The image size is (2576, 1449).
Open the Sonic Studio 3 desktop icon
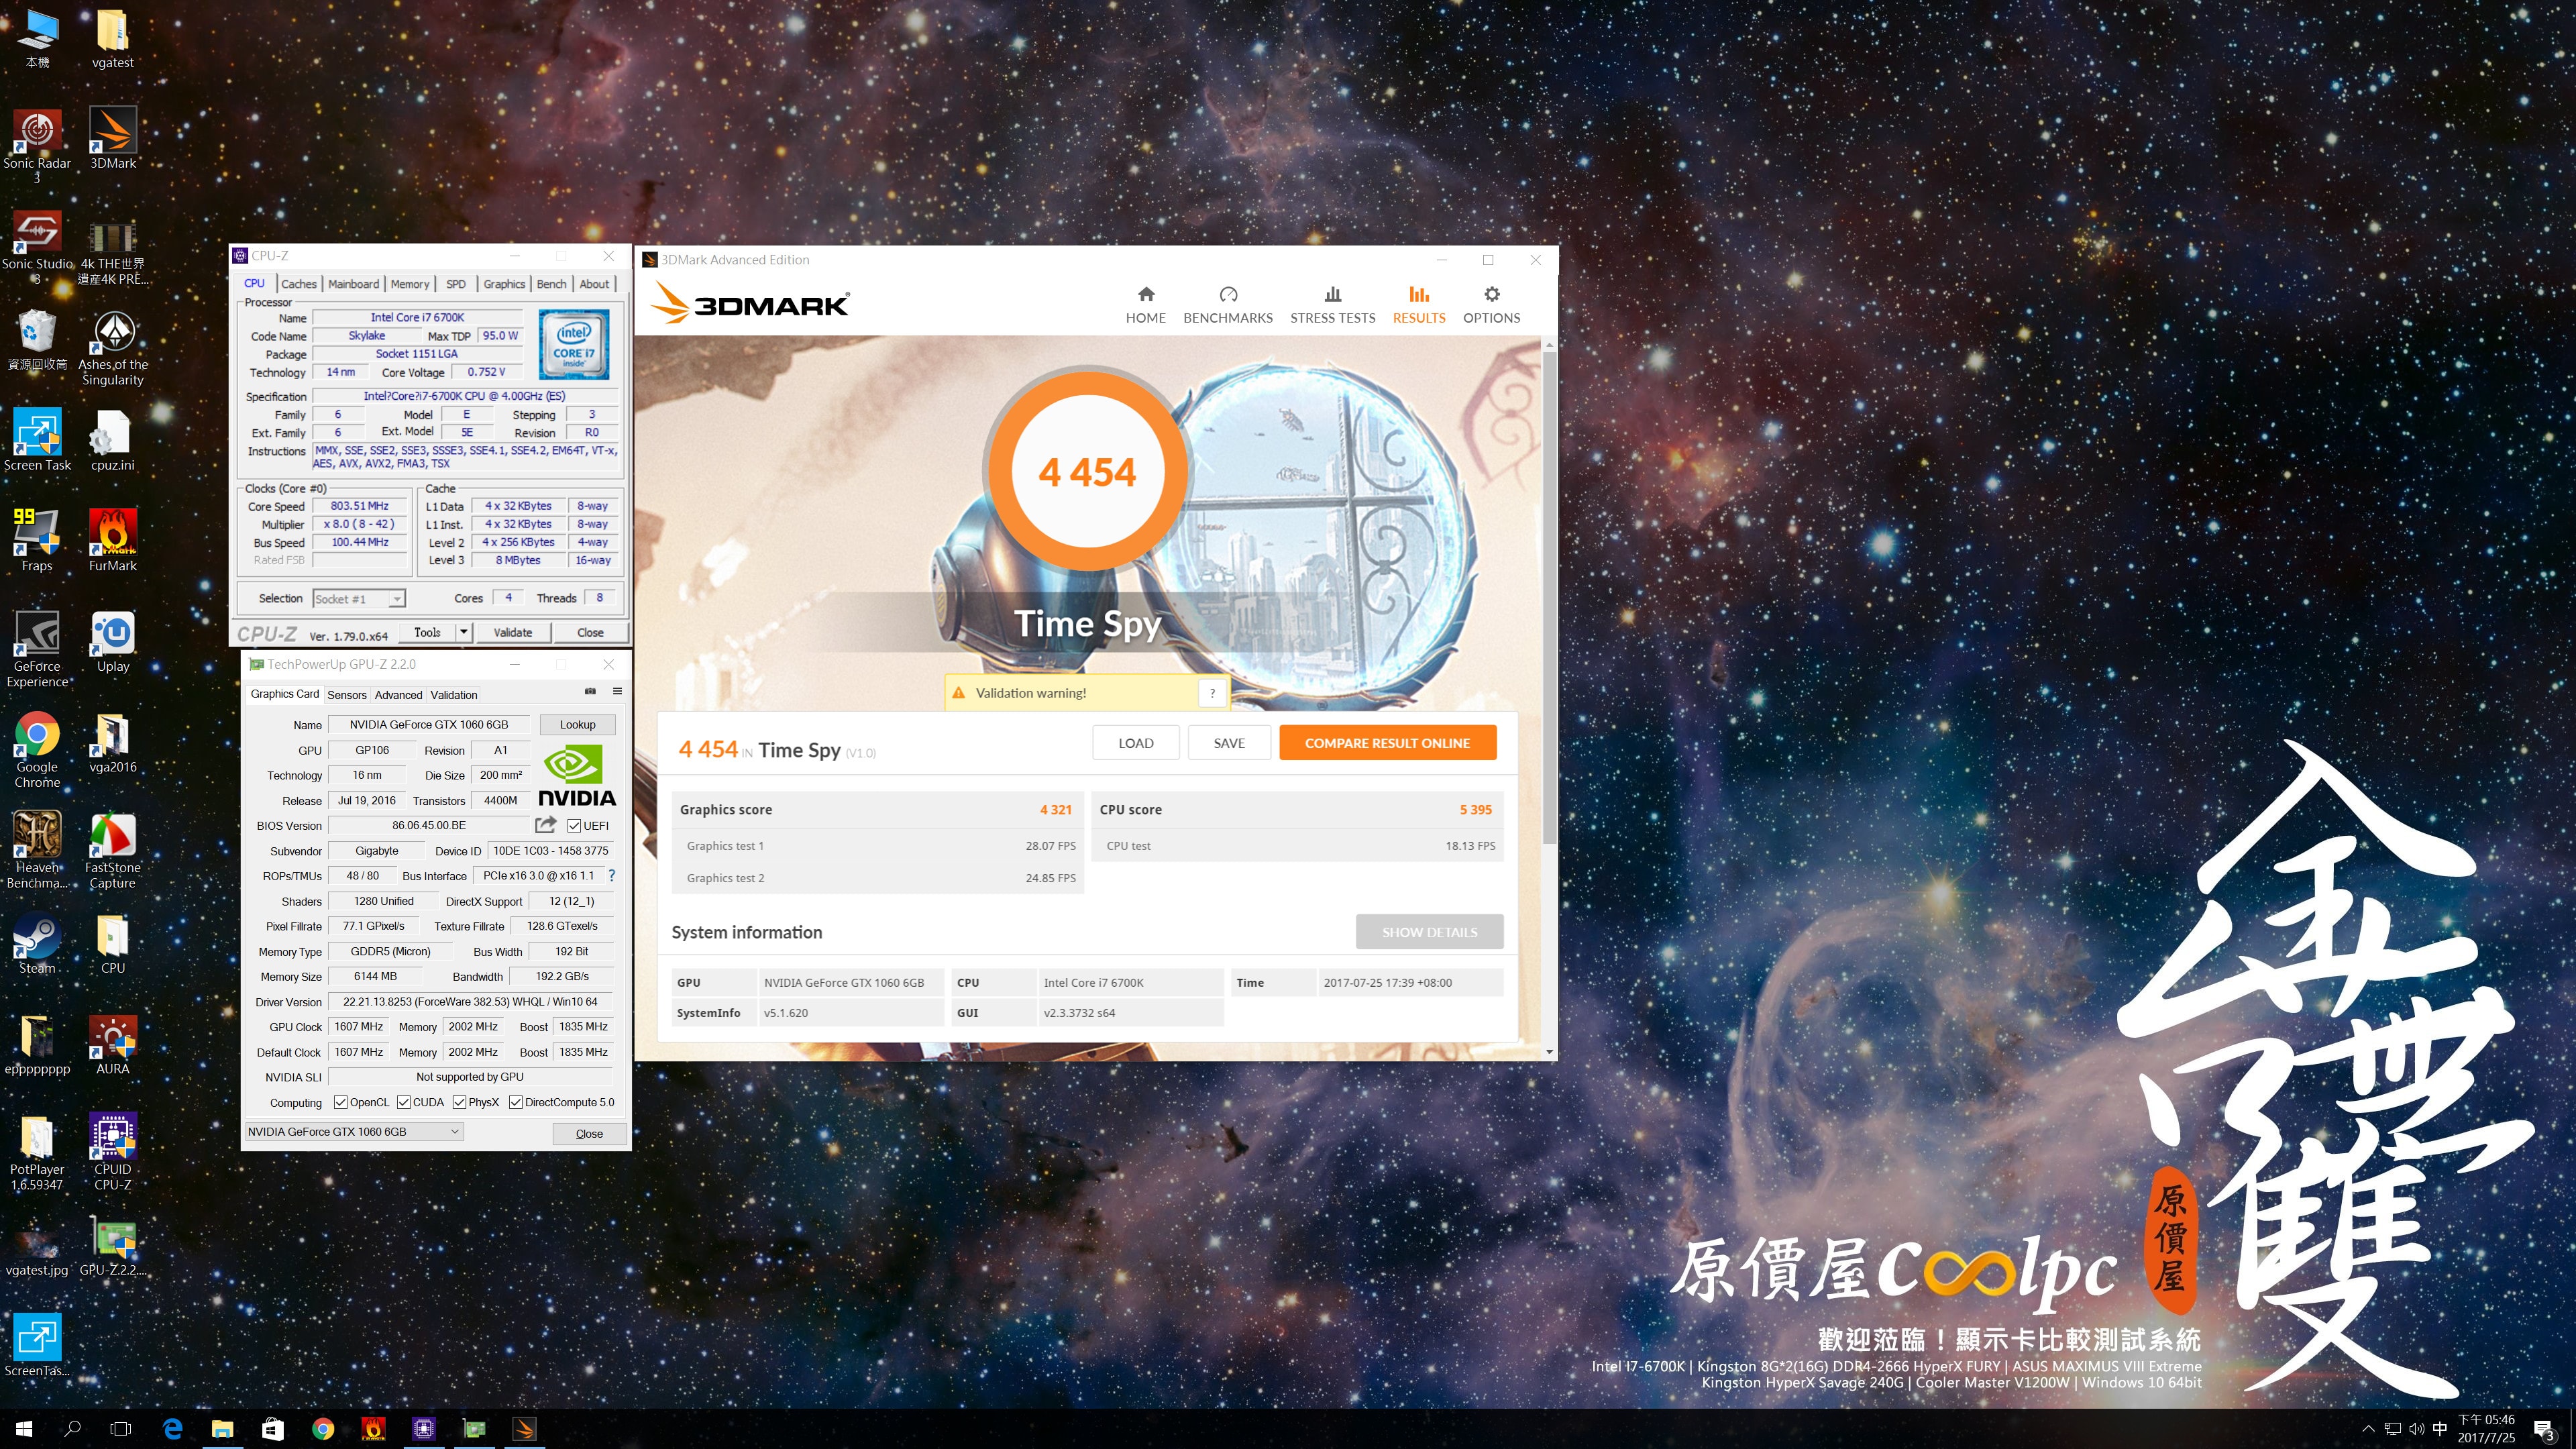coord(37,246)
